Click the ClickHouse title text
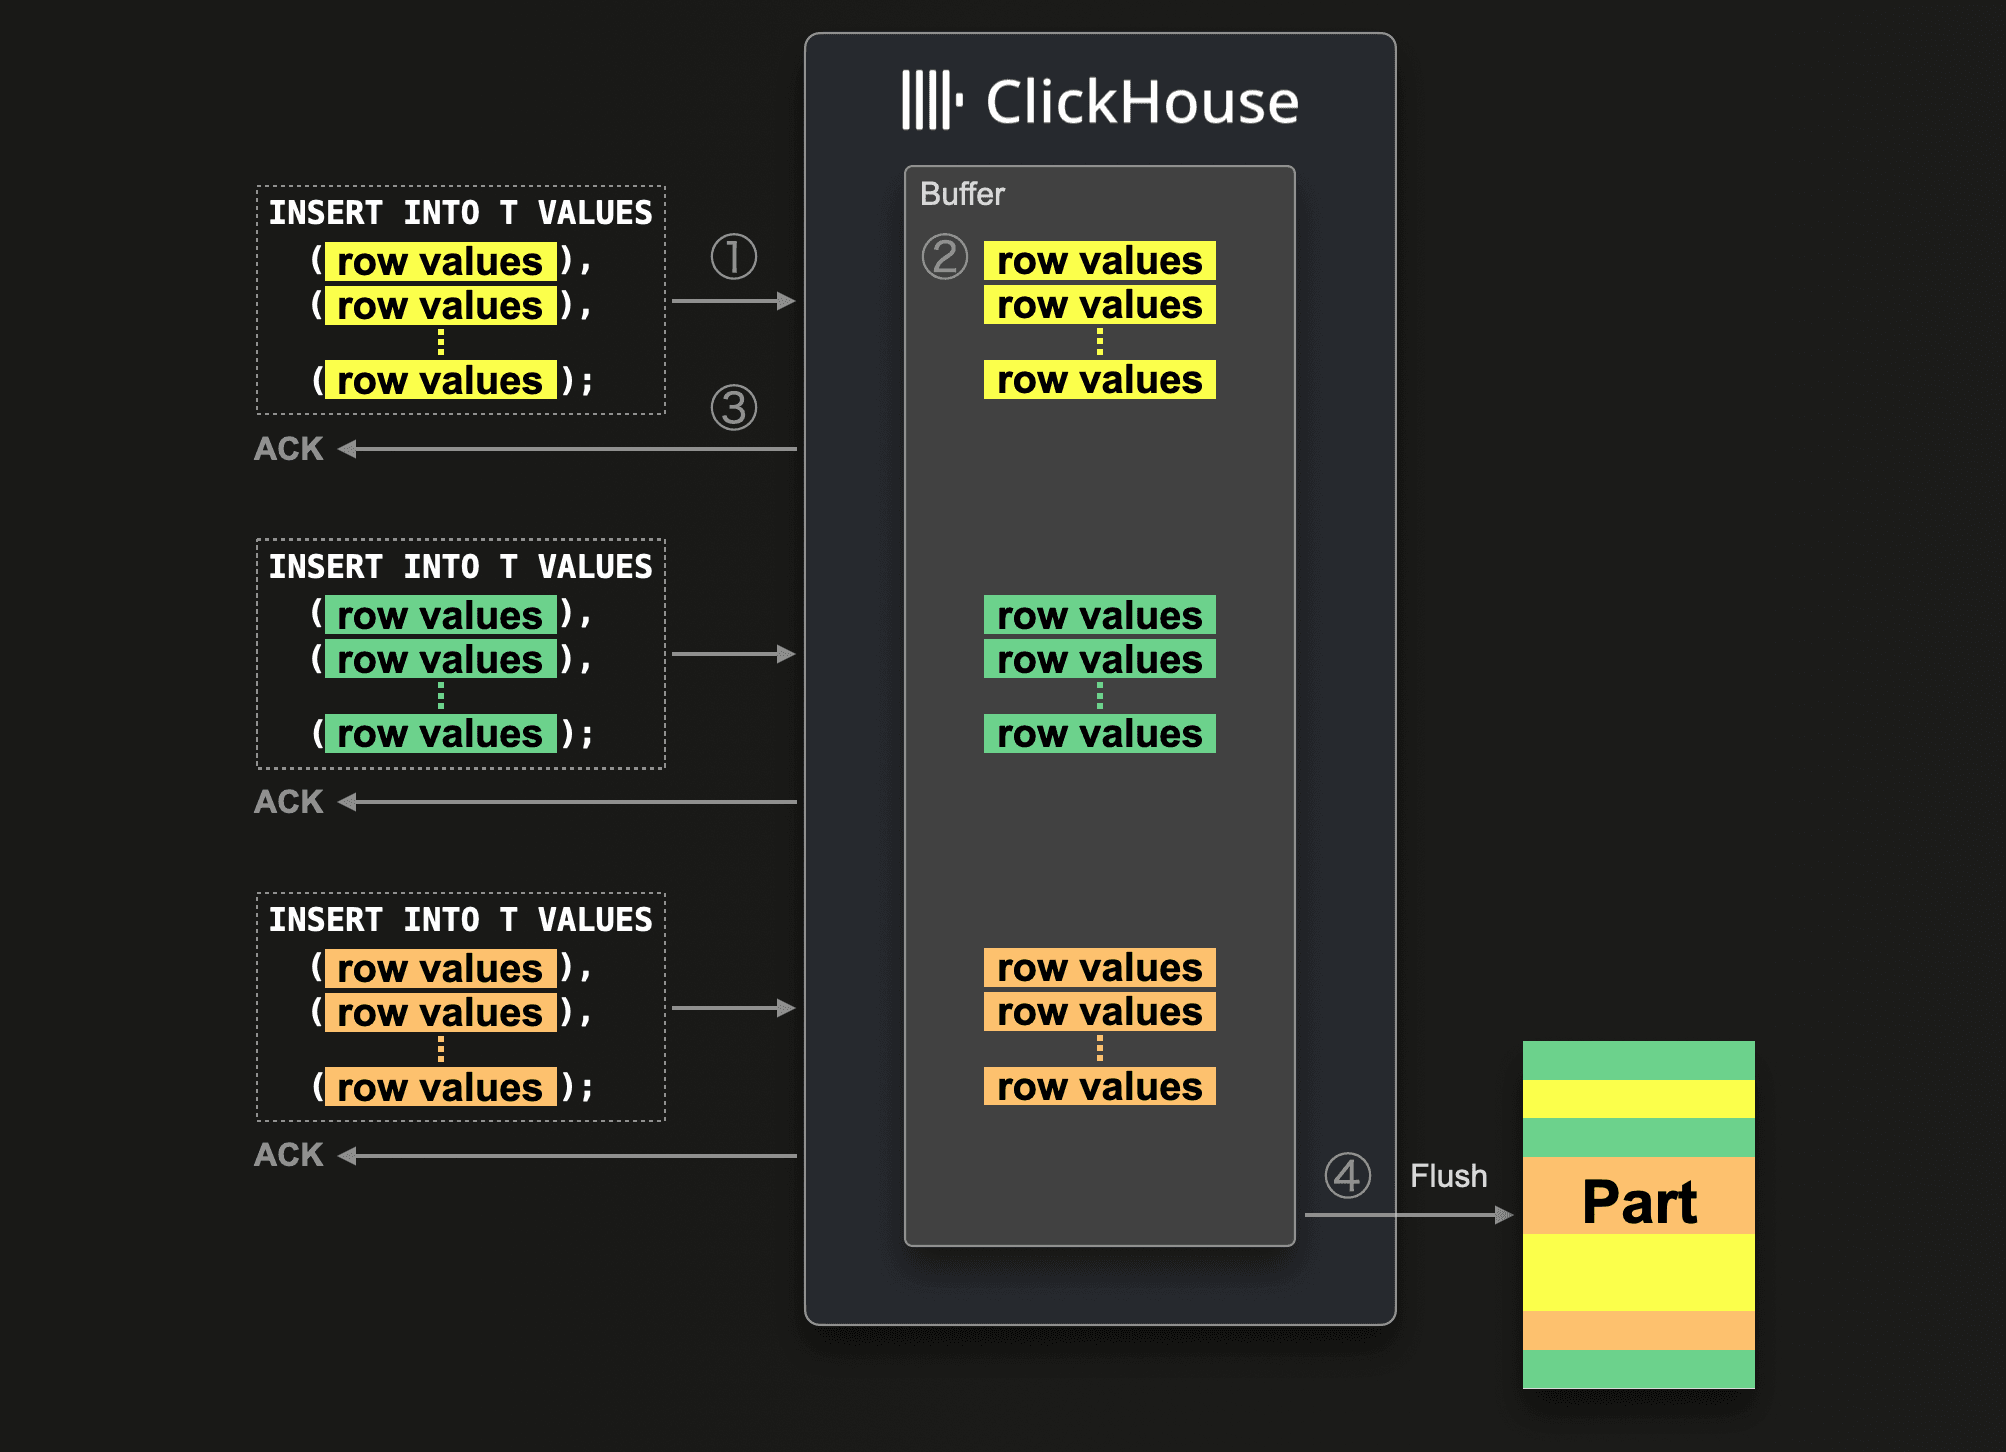2006x1452 pixels. (x=1142, y=102)
